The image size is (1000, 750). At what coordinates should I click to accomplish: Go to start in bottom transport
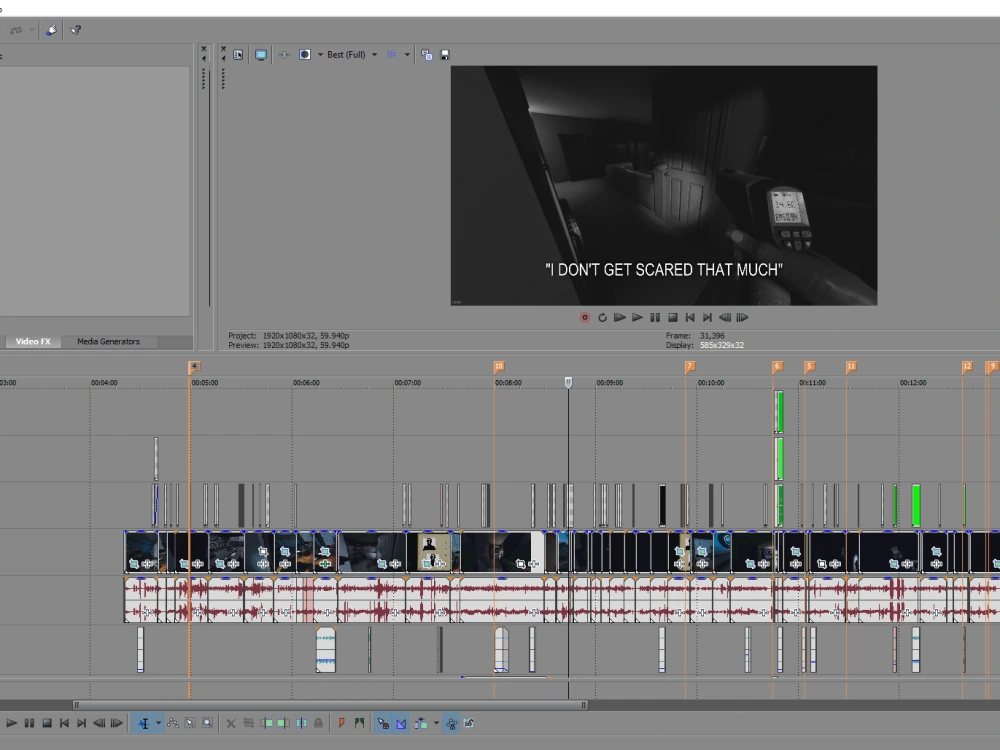pos(64,723)
